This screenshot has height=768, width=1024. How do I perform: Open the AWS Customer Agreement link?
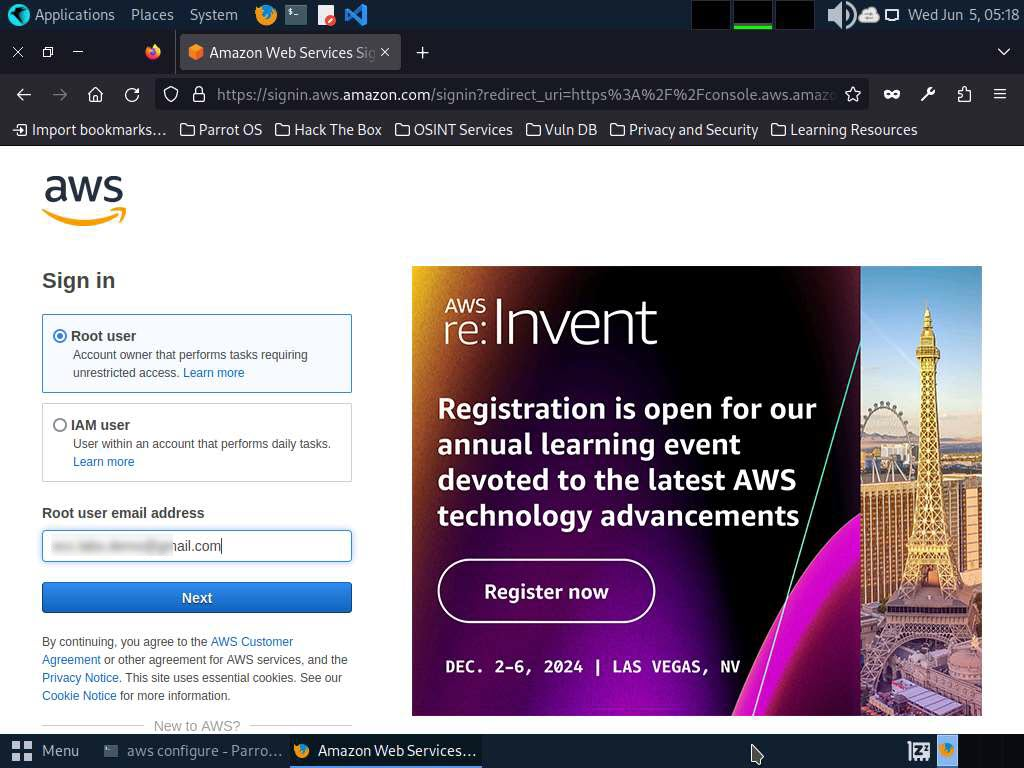(x=251, y=642)
